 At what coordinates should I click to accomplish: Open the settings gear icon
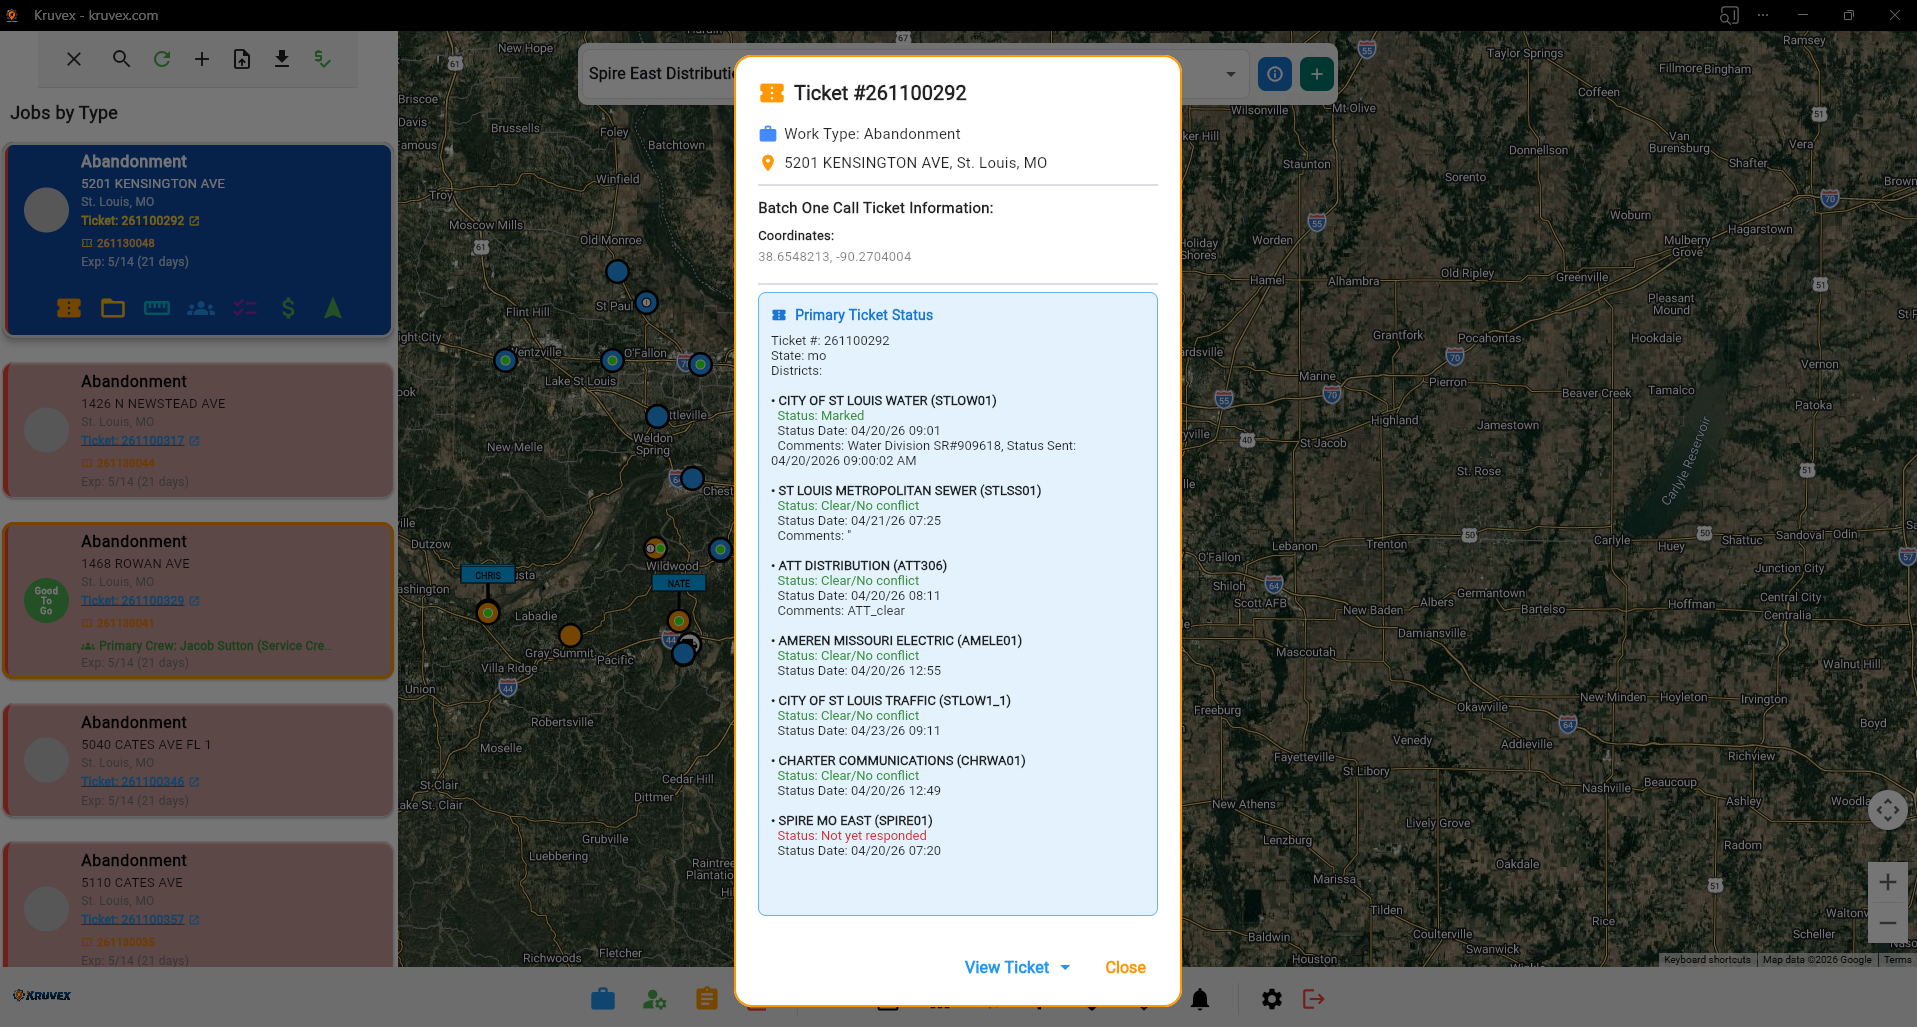(x=1272, y=998)
